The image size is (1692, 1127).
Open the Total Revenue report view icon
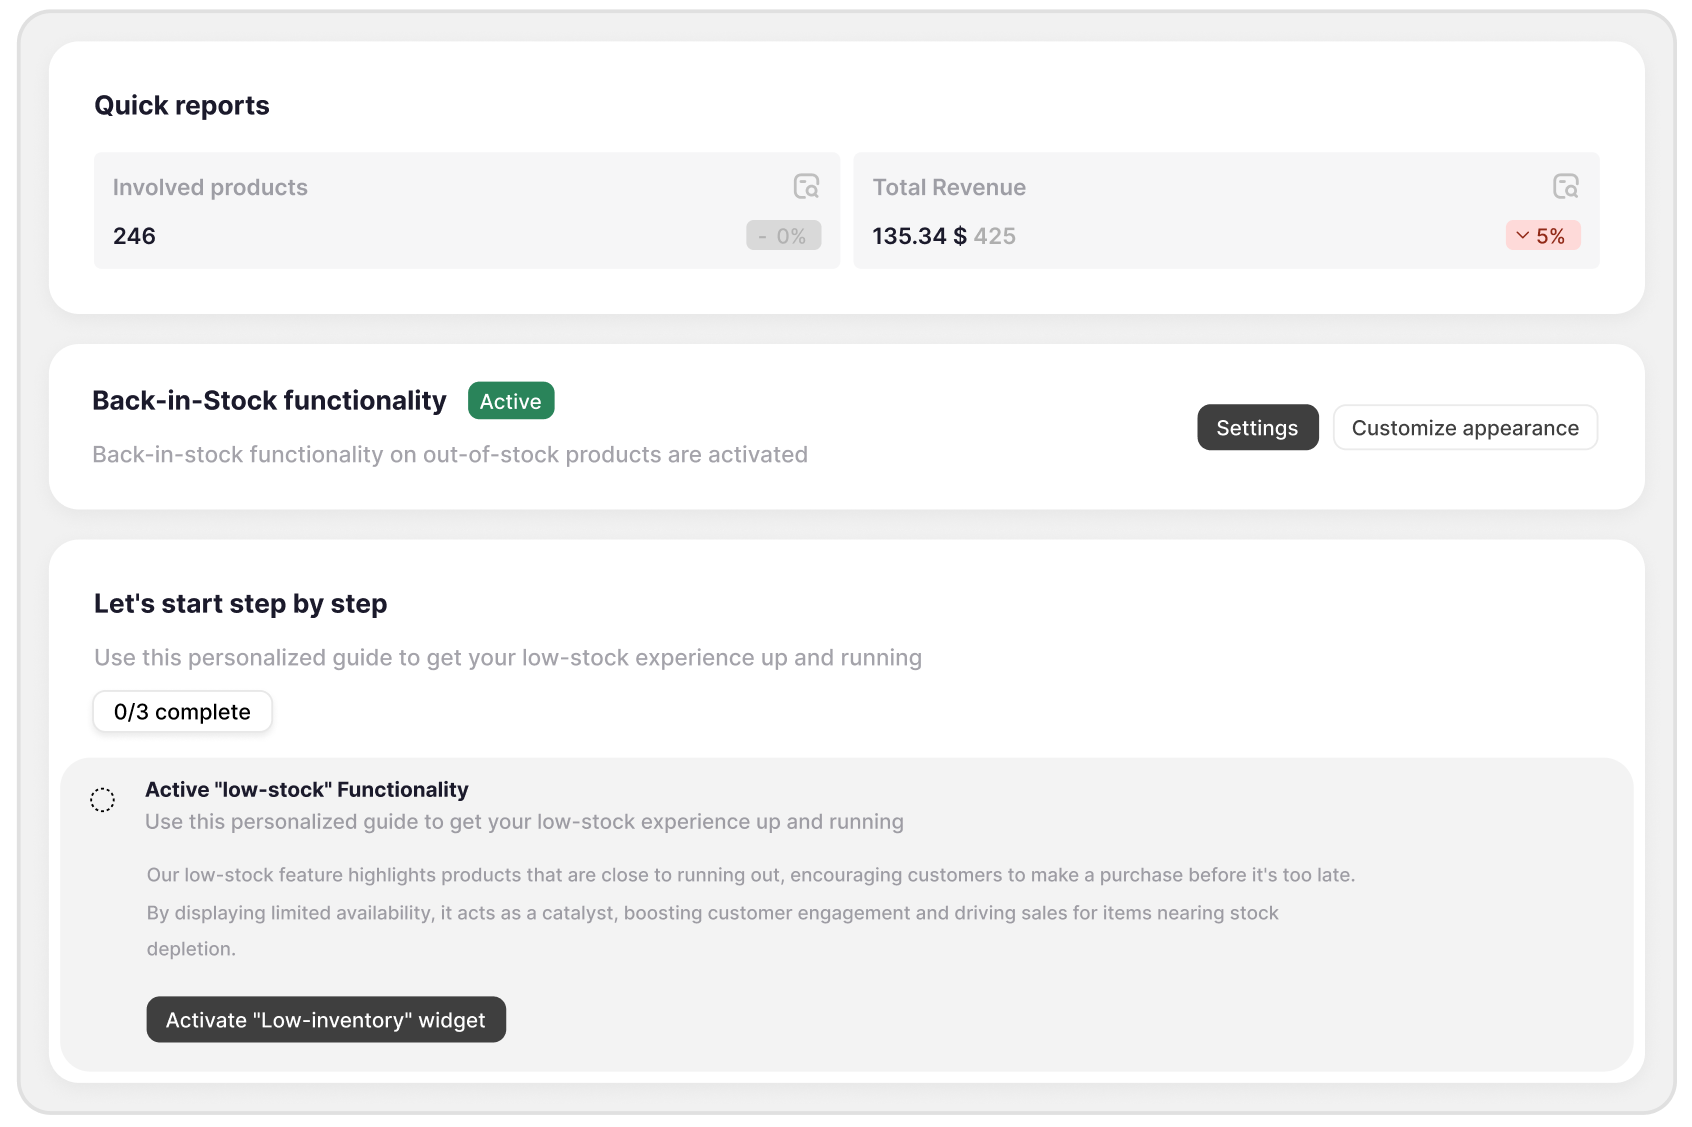pyautogui.click(x=1565, y=186)
